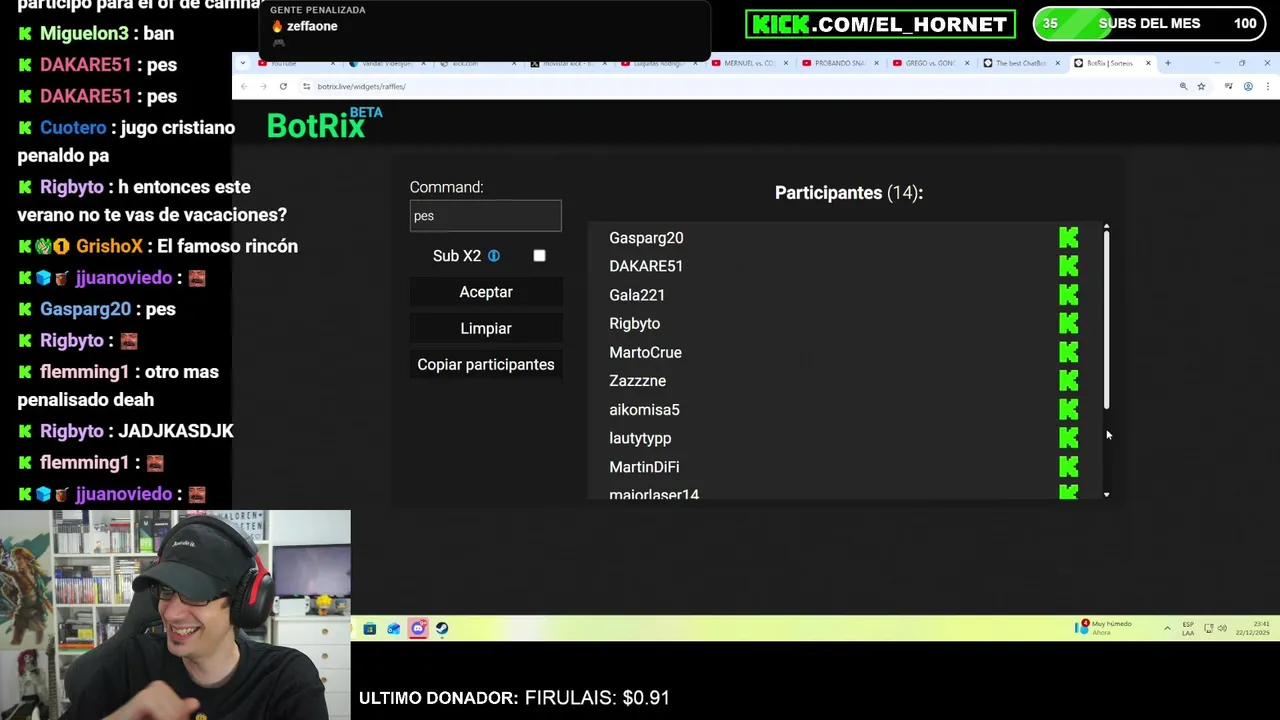
Task: Select participant Gala221 in list
Action: pyautogui.click(x=637, y=295)
